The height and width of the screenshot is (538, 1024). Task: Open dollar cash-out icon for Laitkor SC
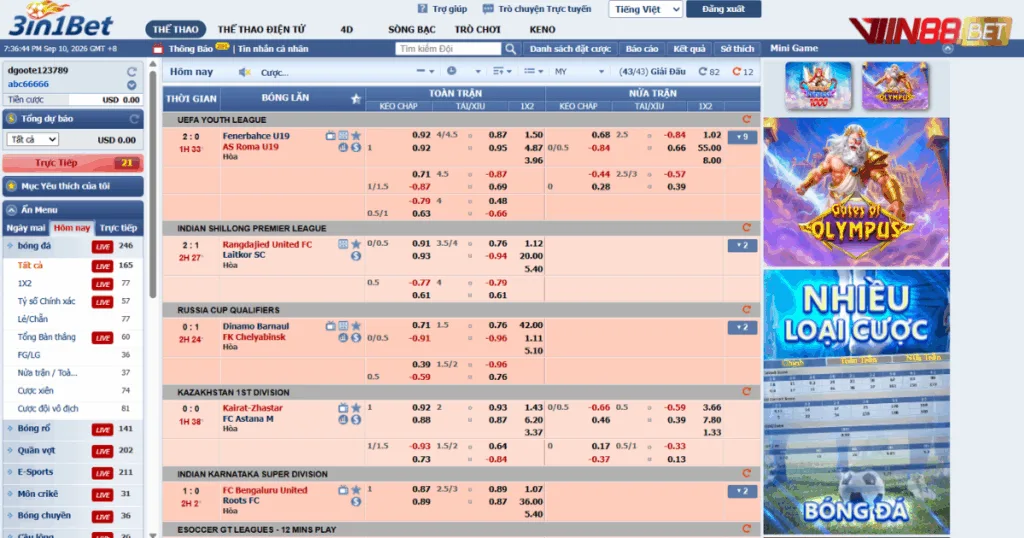[x=356, y=256]
